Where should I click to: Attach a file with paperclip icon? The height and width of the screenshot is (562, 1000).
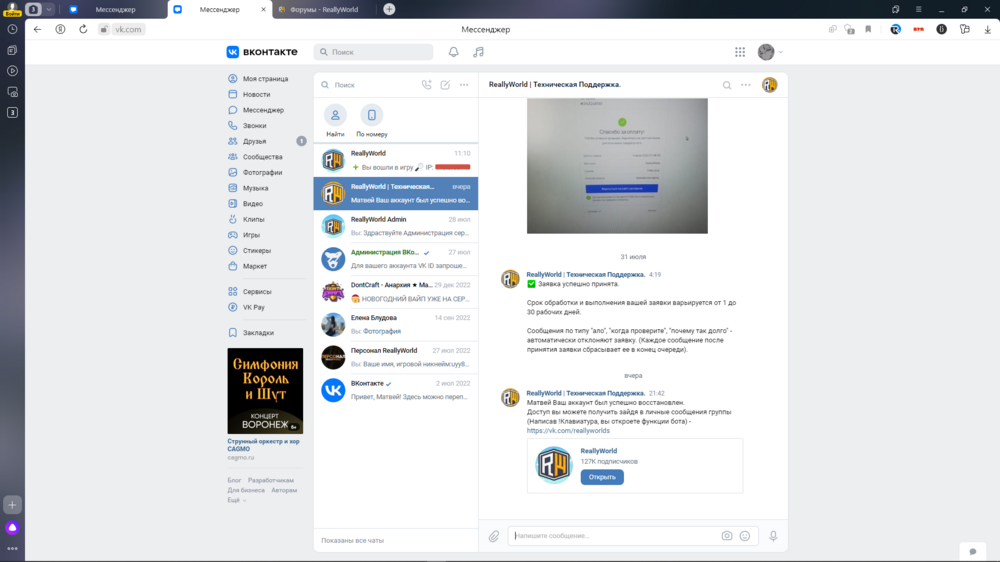tap(494, 536)
